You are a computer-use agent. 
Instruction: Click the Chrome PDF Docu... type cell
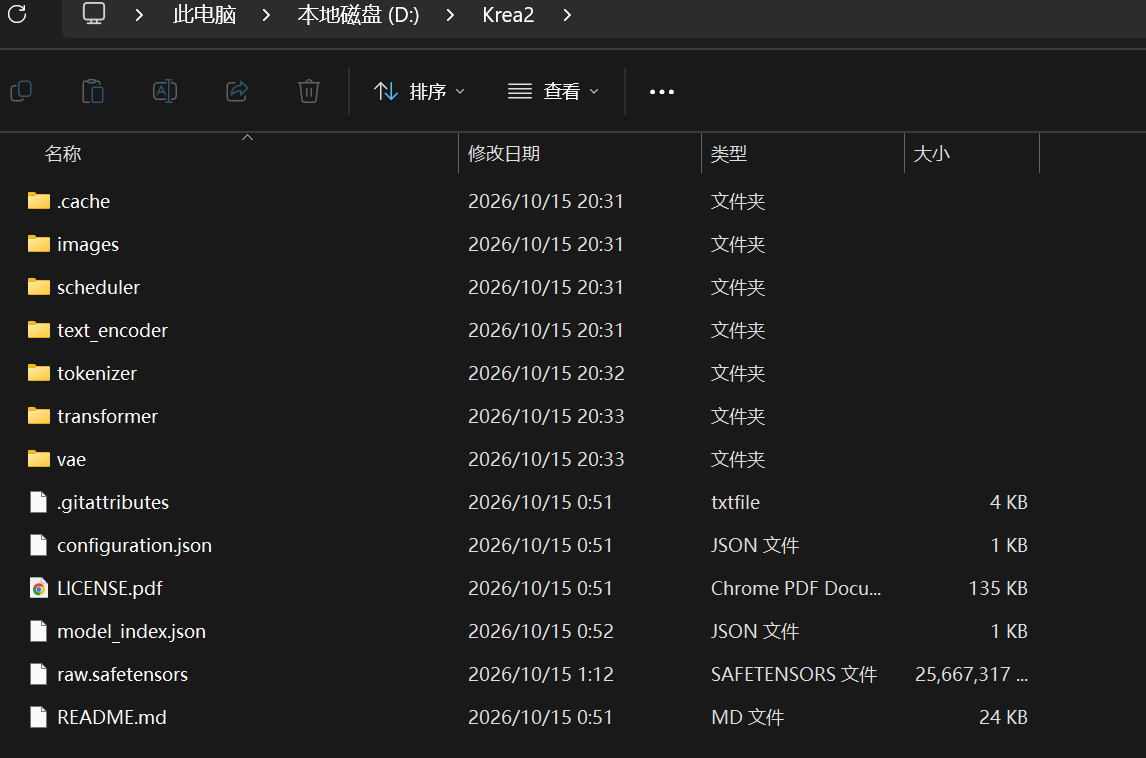(796, 588)
